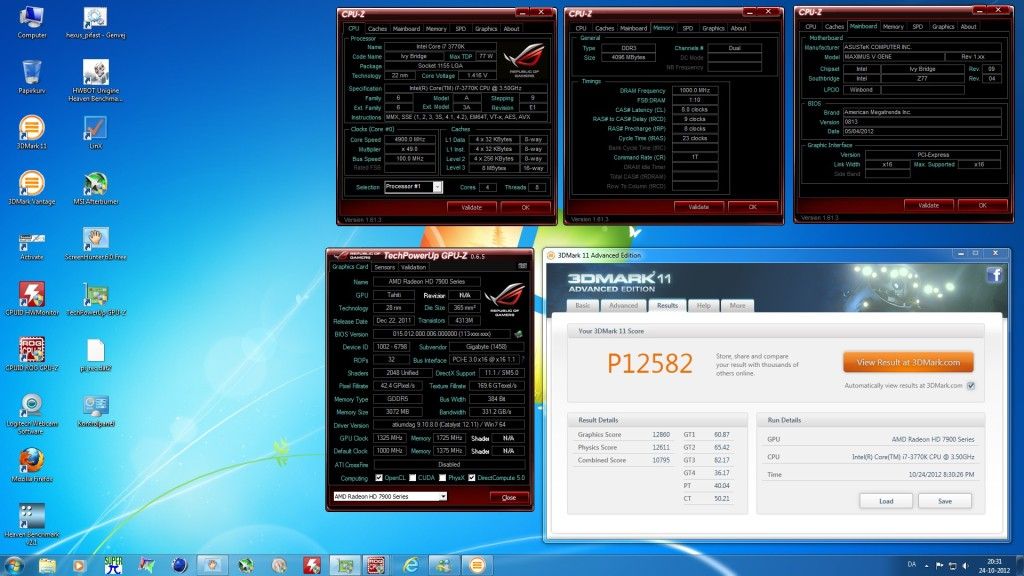Open the ScreenHunter 6.0 Free shortcut
Image resolution: width=1024 pixels, height=576 pixels.
pos(95,244)
